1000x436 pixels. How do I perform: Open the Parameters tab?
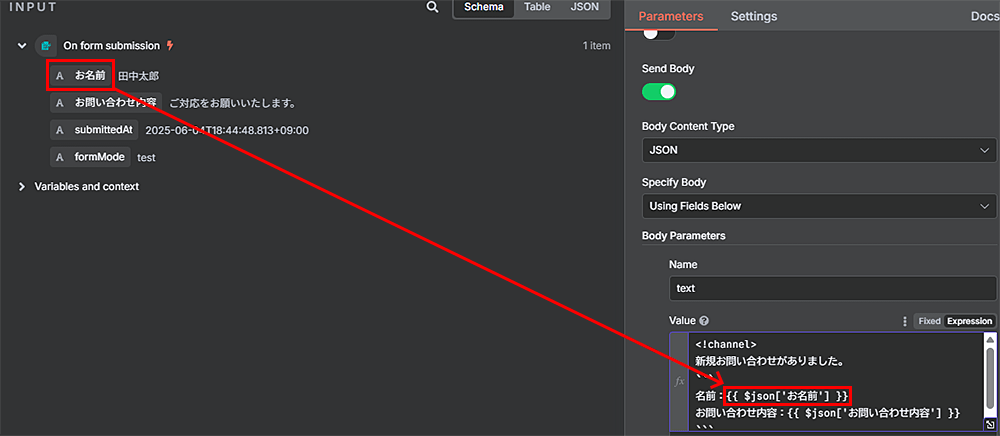point(671,17)
